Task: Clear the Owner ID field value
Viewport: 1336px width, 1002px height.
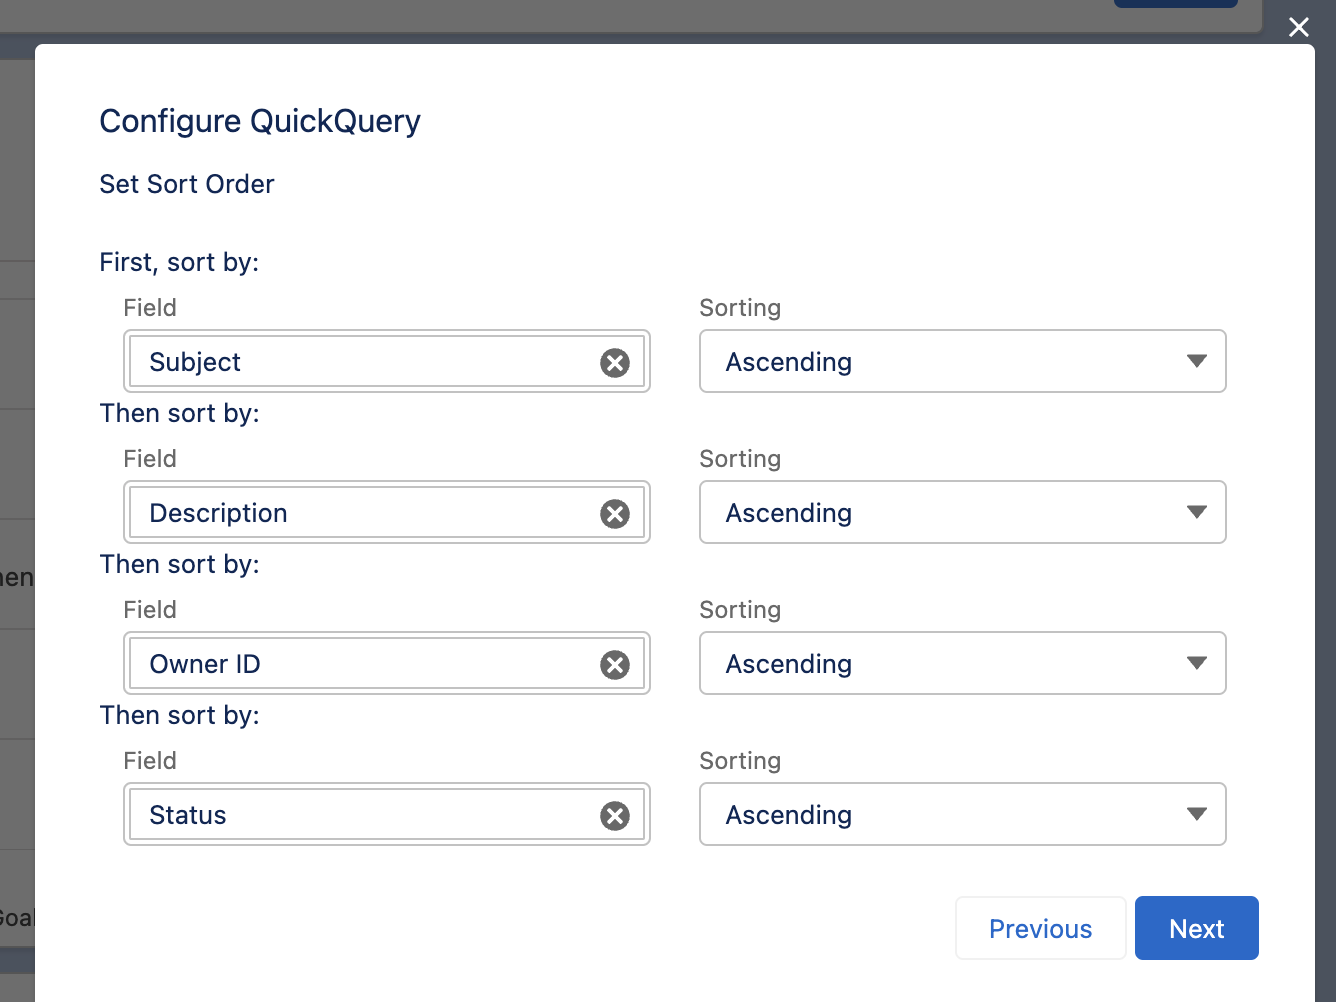Action: [x=614, y=663]
